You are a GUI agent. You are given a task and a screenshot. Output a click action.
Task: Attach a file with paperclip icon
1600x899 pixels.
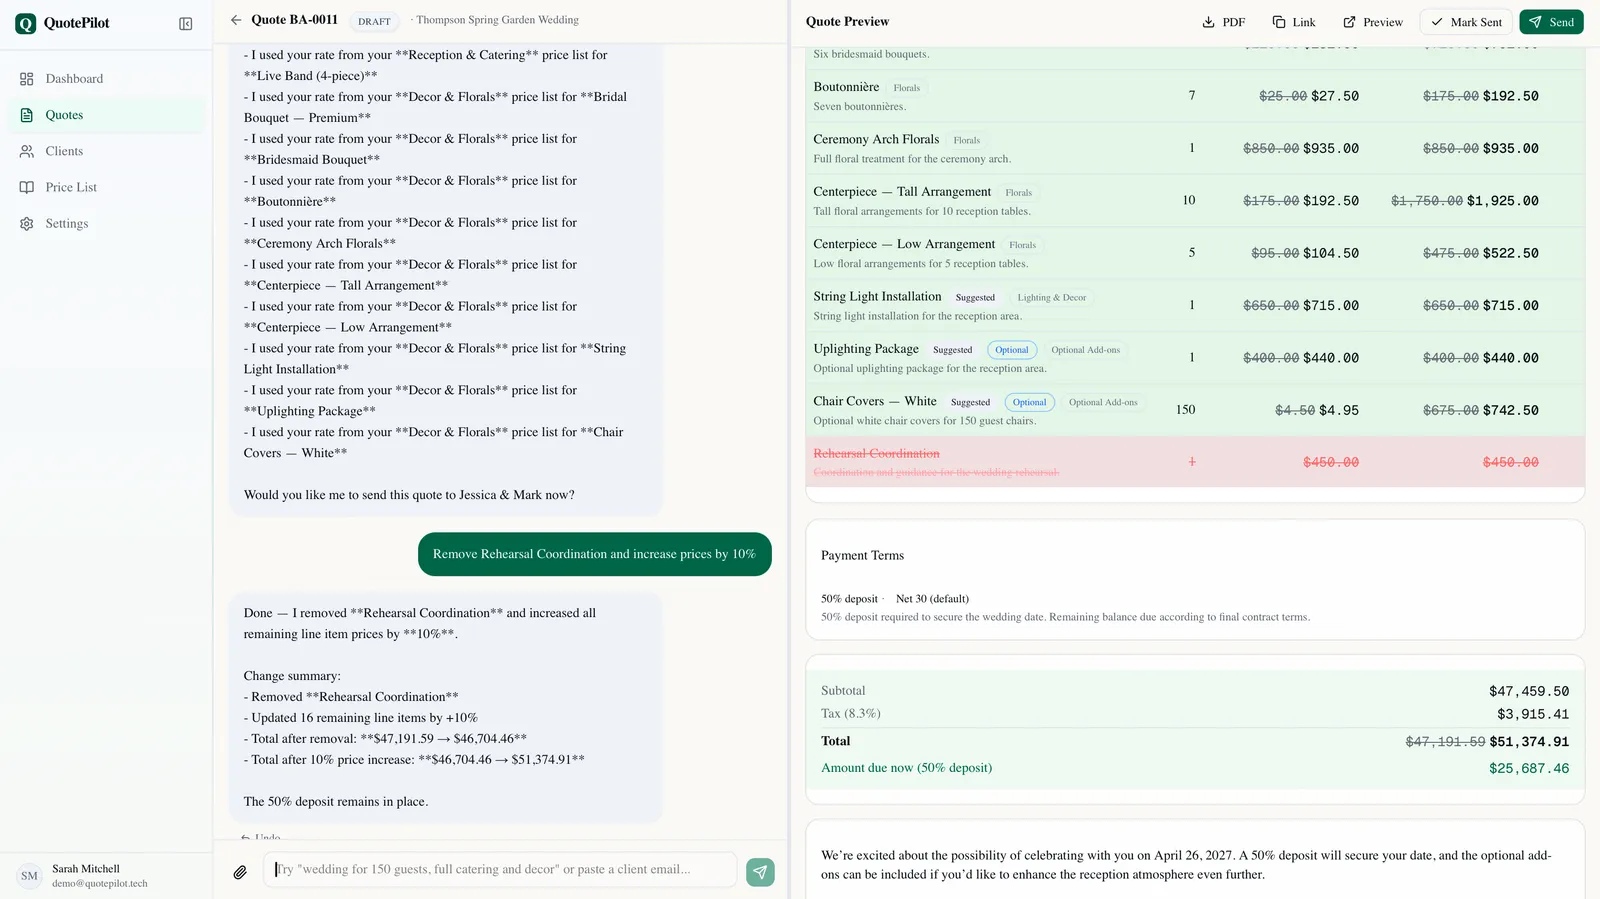(x=240, y=872)
